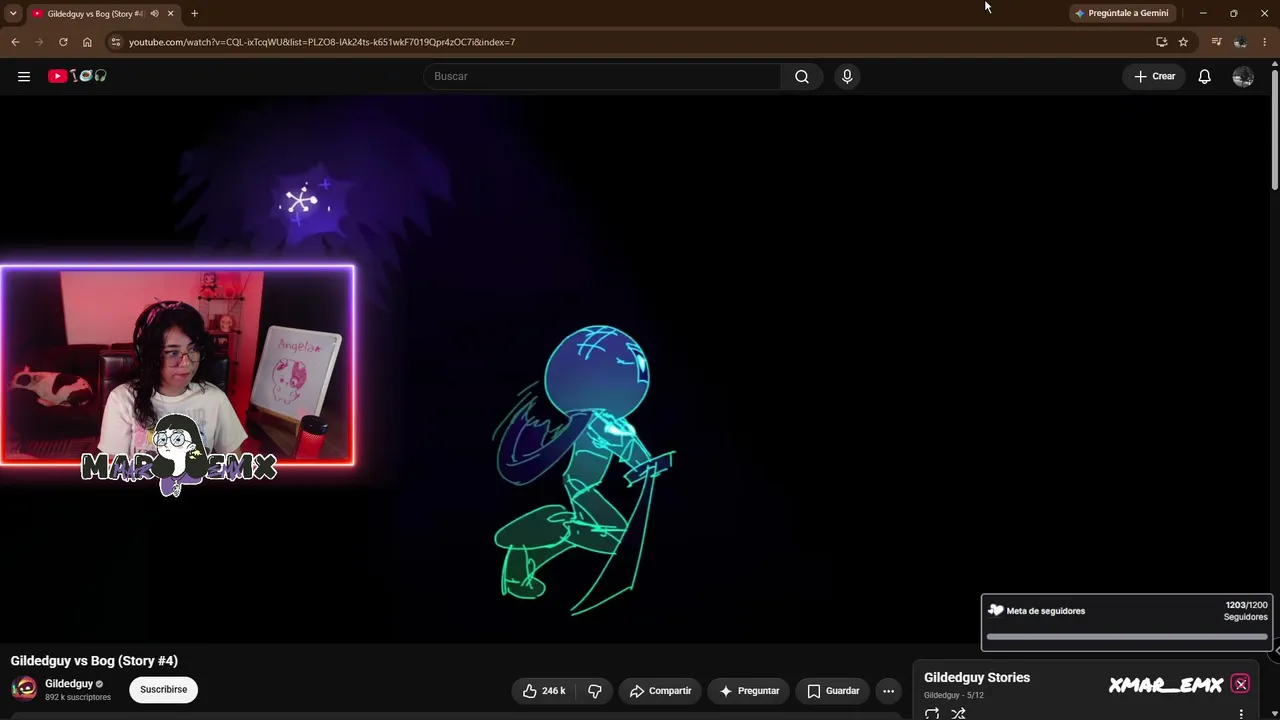
Task: Click Pregúntale a Gemini button
Action: click(x=1121, y=13)
